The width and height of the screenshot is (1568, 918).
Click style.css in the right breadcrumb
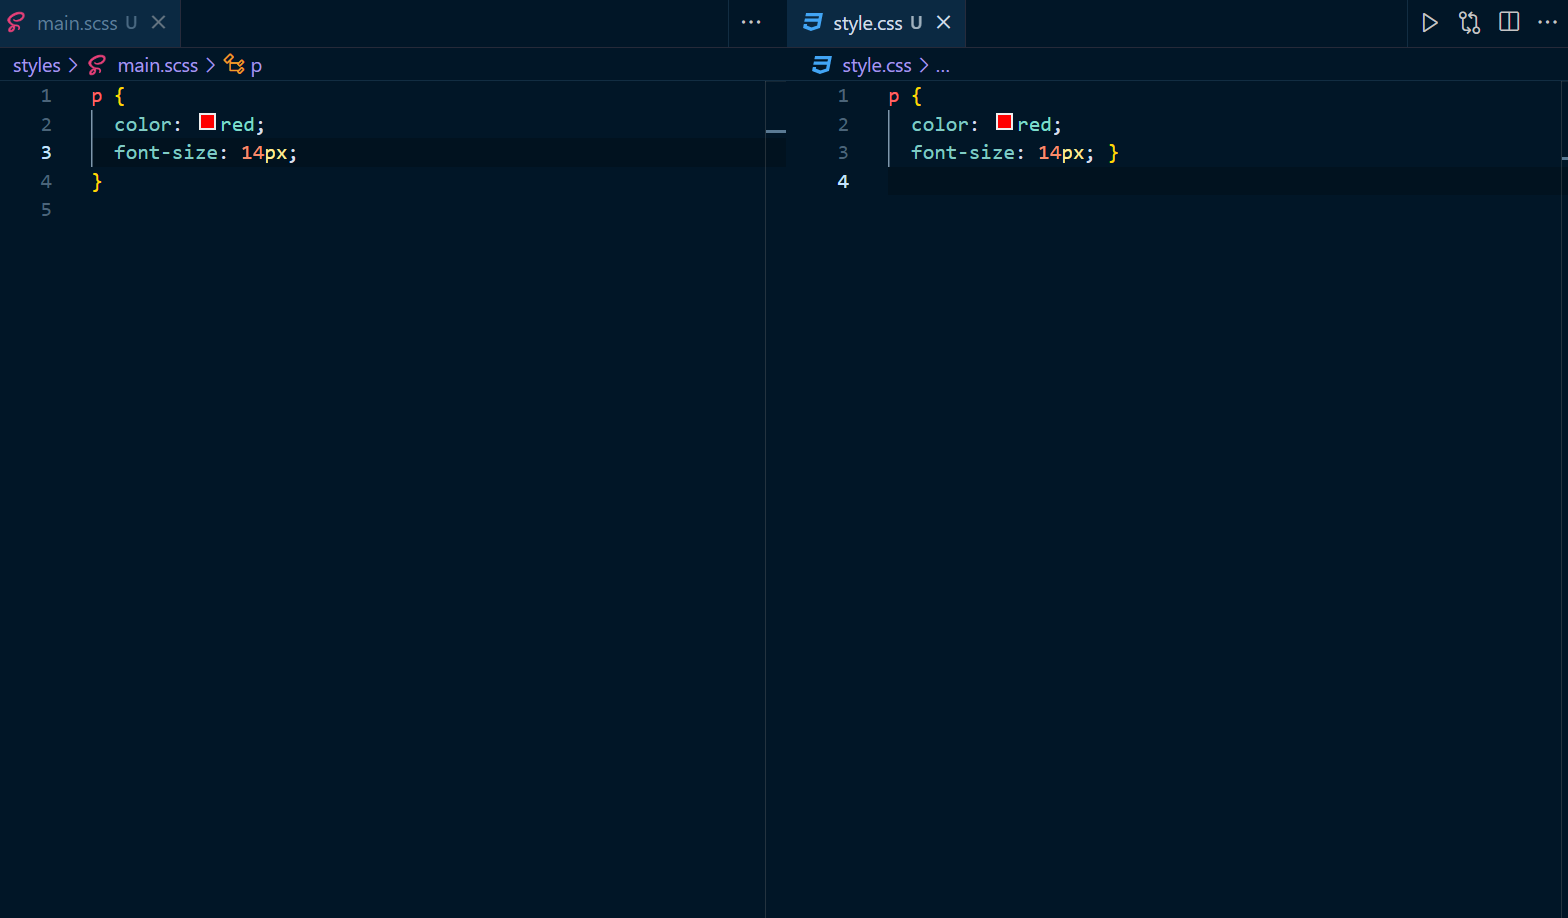click(x=877, y=65)
